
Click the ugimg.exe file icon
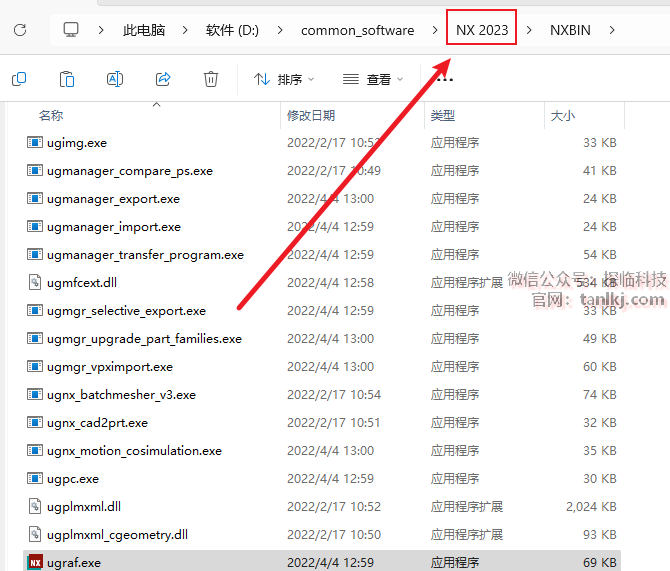[35, 142]
